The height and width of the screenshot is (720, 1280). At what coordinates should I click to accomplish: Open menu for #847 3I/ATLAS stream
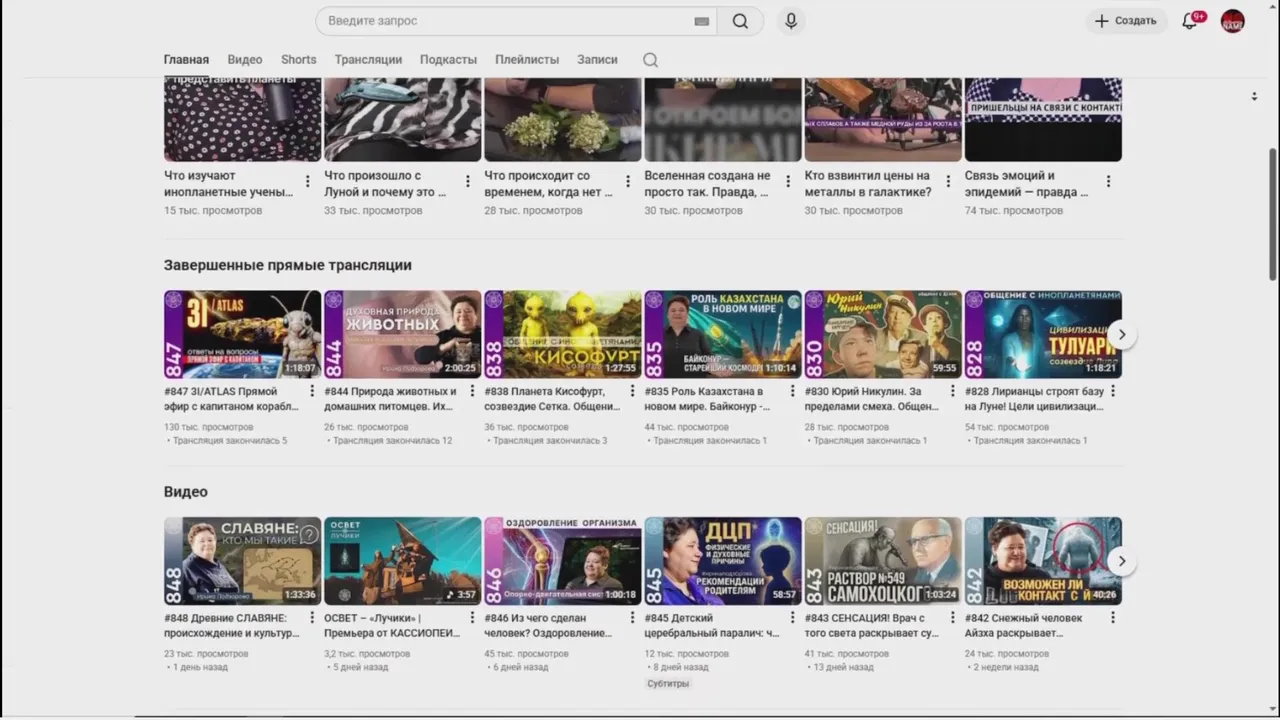(x=312, y=391)
